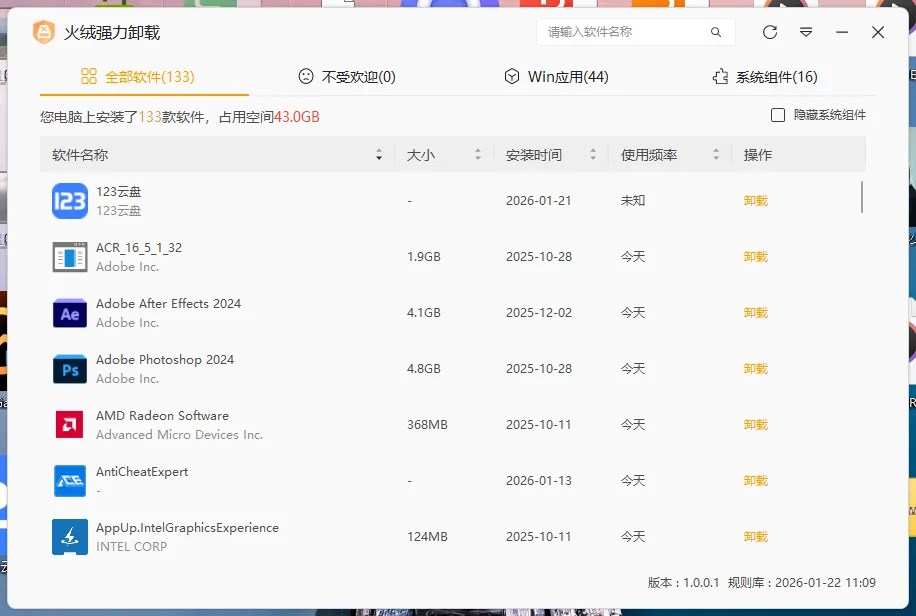The width and height of the screenshot is (916, 616).
Task: Click the AntiCheatExpert app icon
Action: (70, 480)
